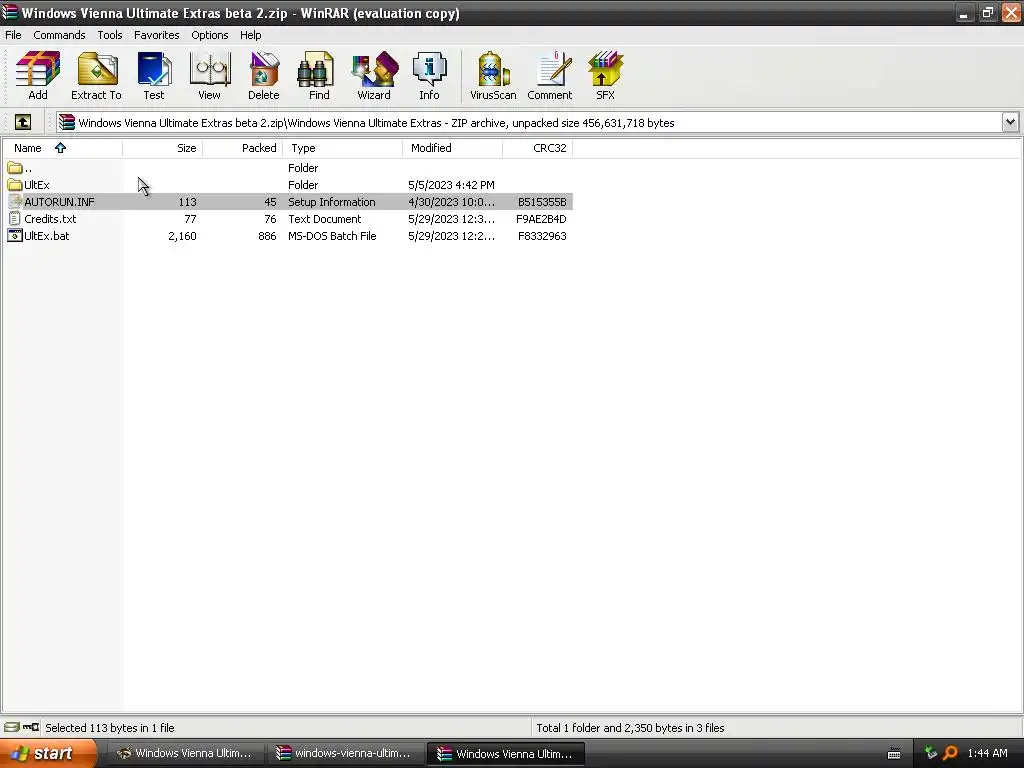Click 'Selected 113 bytes in 1 file' status
Image resolution: width=1024 pixels, height=768 pixels.
pos(110,728)
